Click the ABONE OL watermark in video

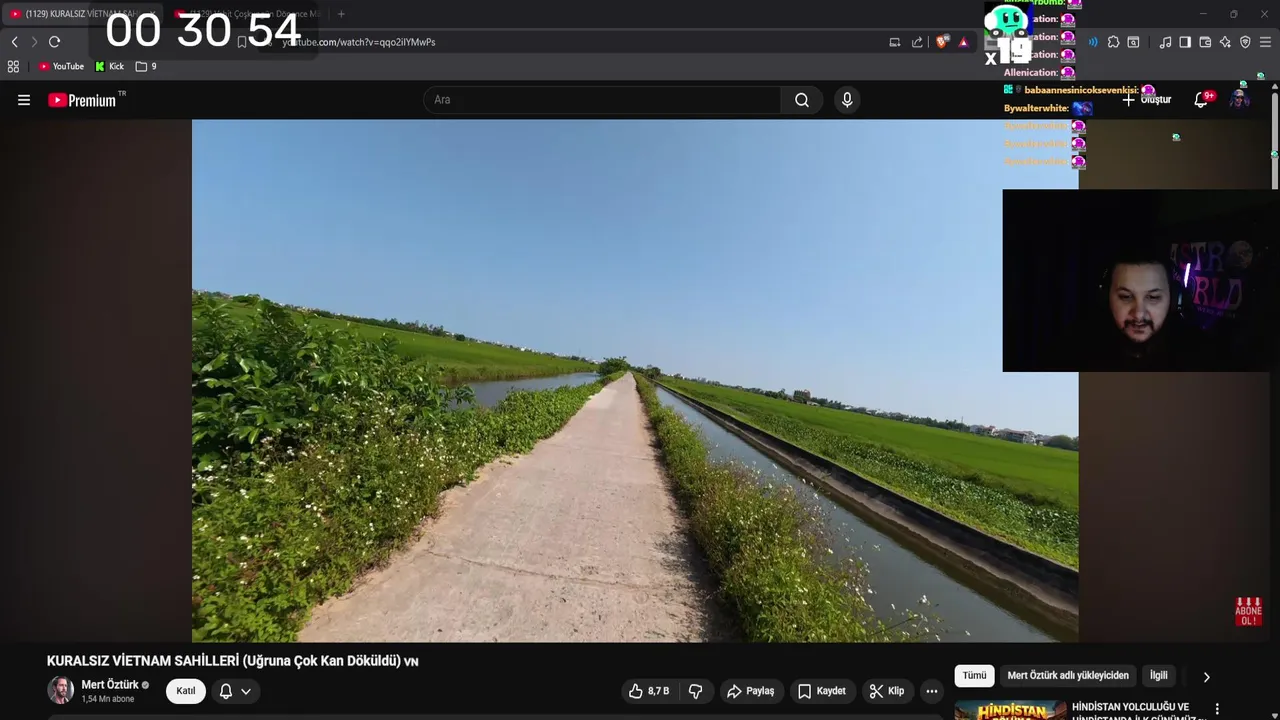[x=1248, y=611]
